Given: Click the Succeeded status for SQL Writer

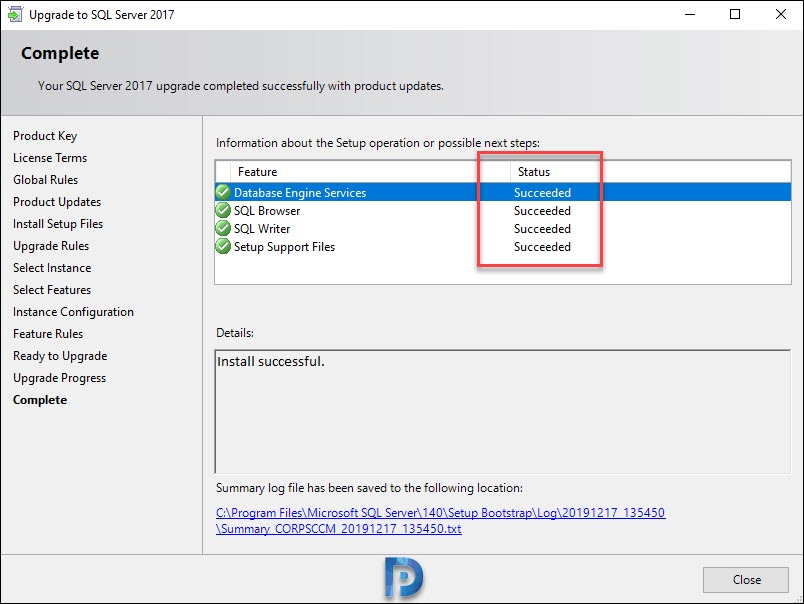Looking at the screenshot, I should [542, 229].
